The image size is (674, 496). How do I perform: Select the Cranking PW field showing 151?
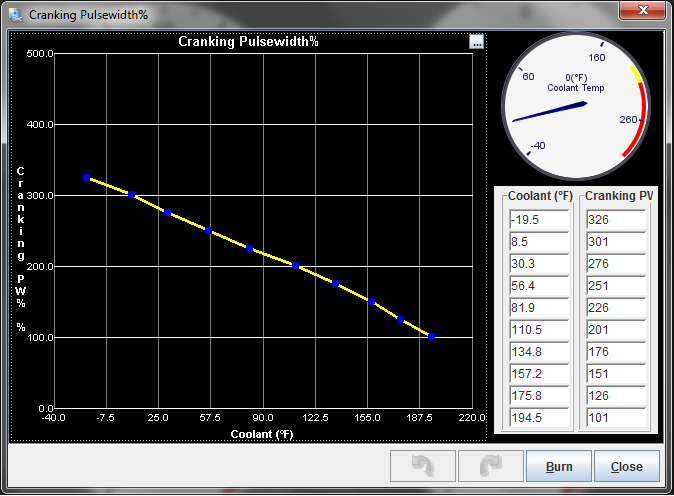[x=616, y=374]
